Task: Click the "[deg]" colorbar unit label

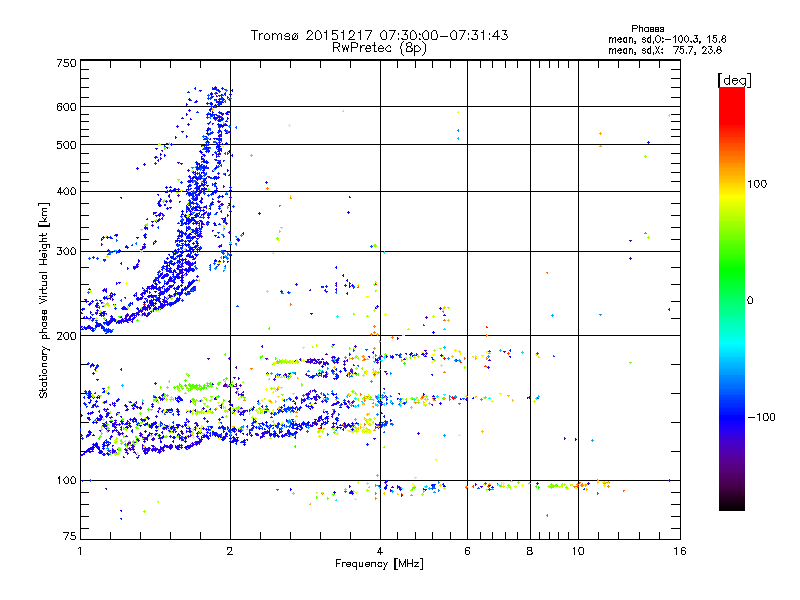Action: 734,80
